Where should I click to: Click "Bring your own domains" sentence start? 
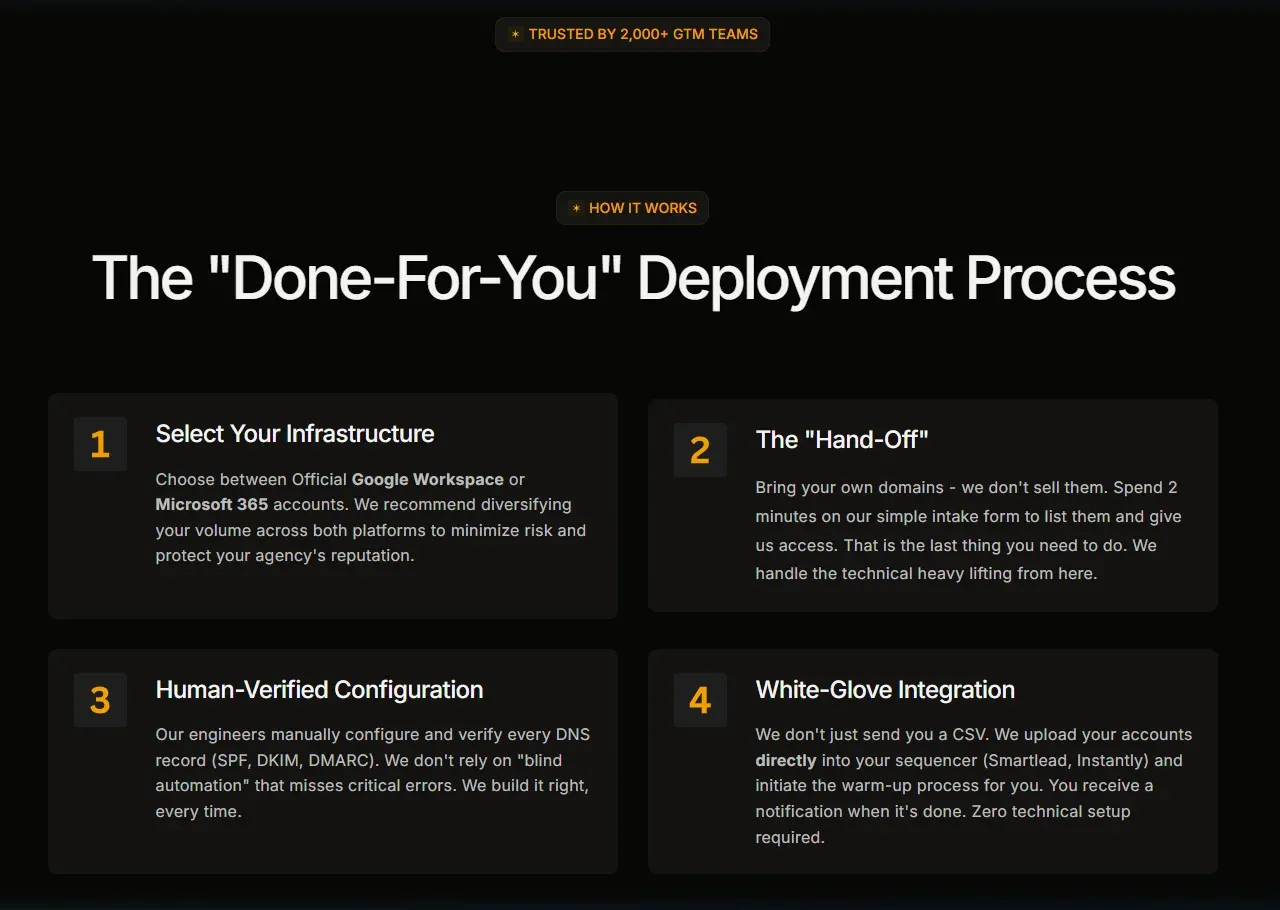pos(849,487)
